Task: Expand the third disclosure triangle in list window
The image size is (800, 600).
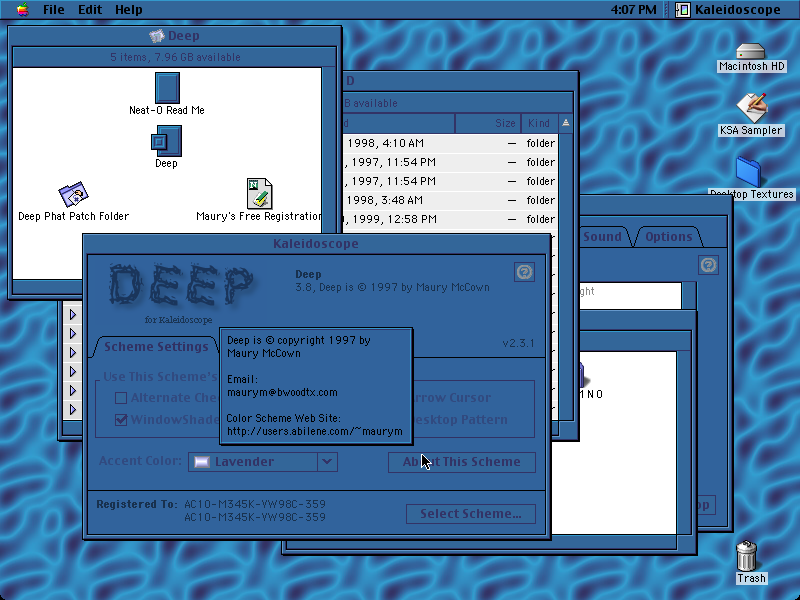Action: pyautogui.click(x=72, y=352)
